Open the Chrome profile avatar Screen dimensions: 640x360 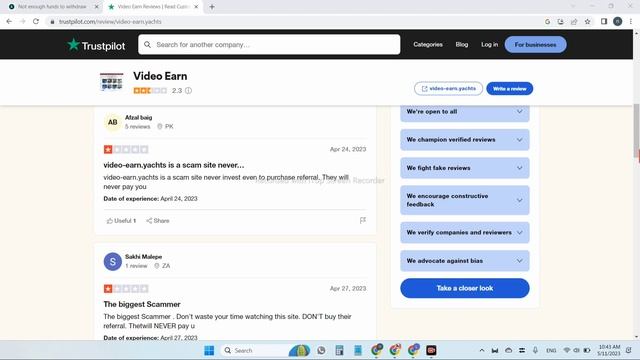[618, 22]
